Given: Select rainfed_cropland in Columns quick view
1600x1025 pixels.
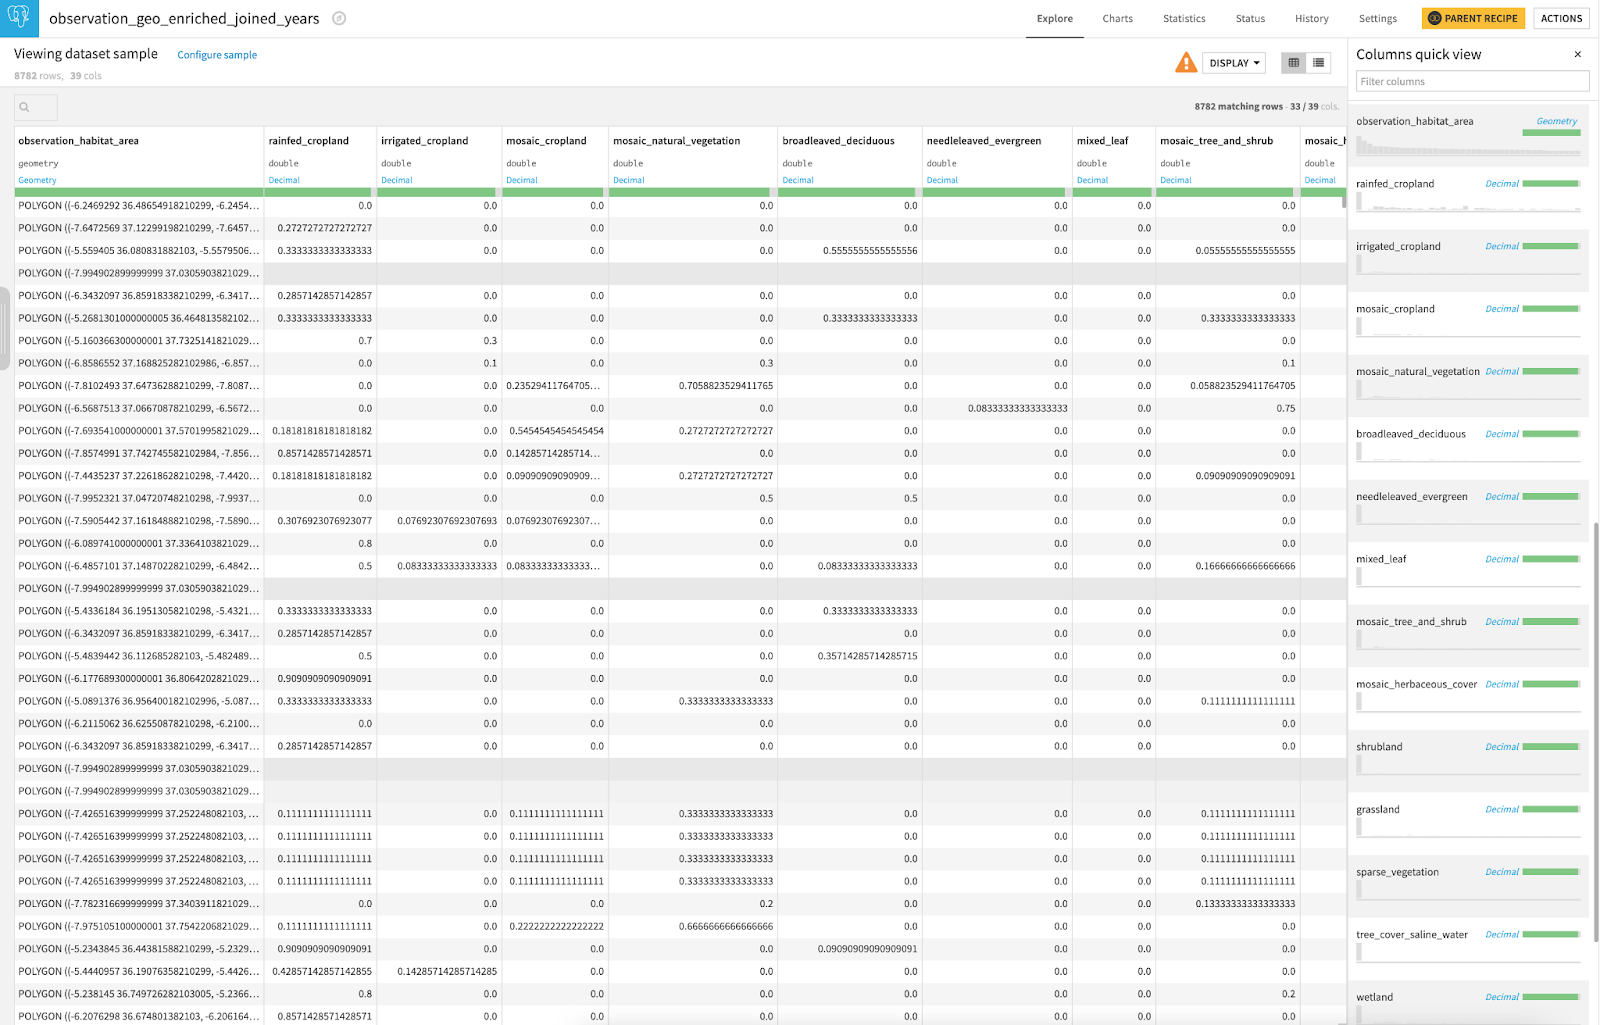Looking at the screenshot, I should click(1395, 184).
